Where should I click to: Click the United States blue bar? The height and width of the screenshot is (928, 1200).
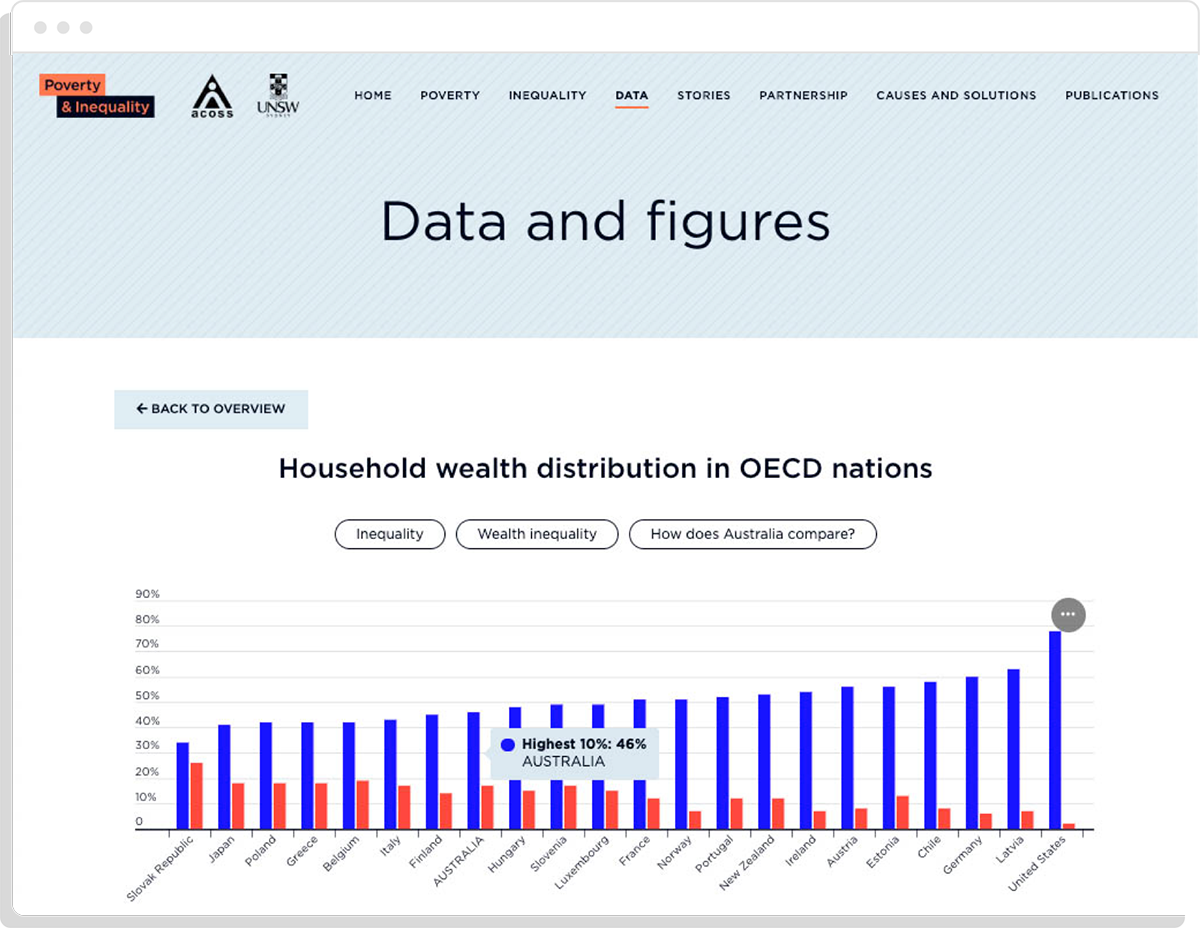point(1054,730)
